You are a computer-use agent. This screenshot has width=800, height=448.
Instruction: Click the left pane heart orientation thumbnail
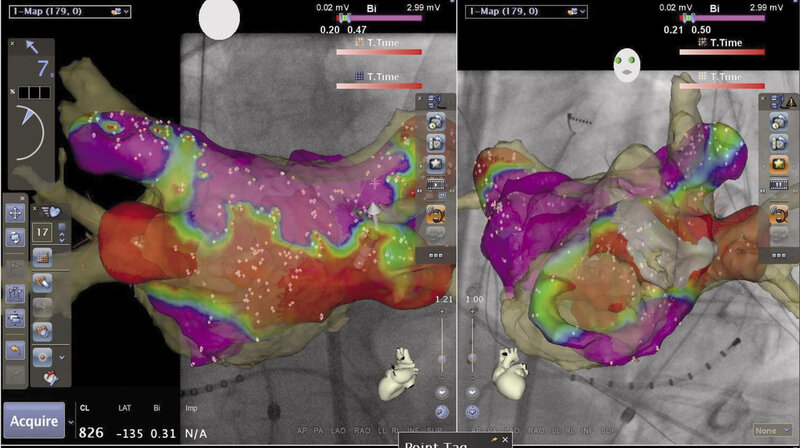(x=399, y=373)
